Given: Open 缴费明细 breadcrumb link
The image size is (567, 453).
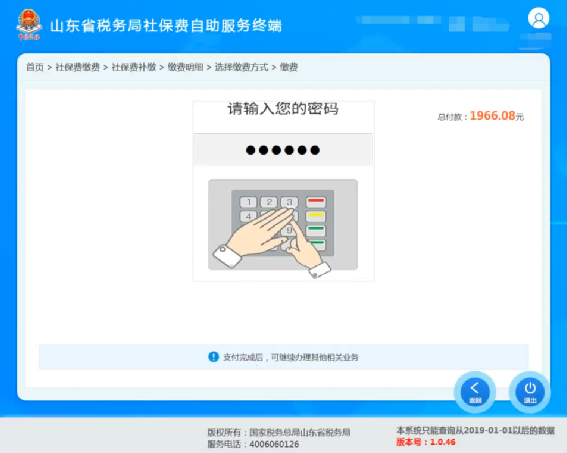Looking at the screenshot, I should (185, 67).
